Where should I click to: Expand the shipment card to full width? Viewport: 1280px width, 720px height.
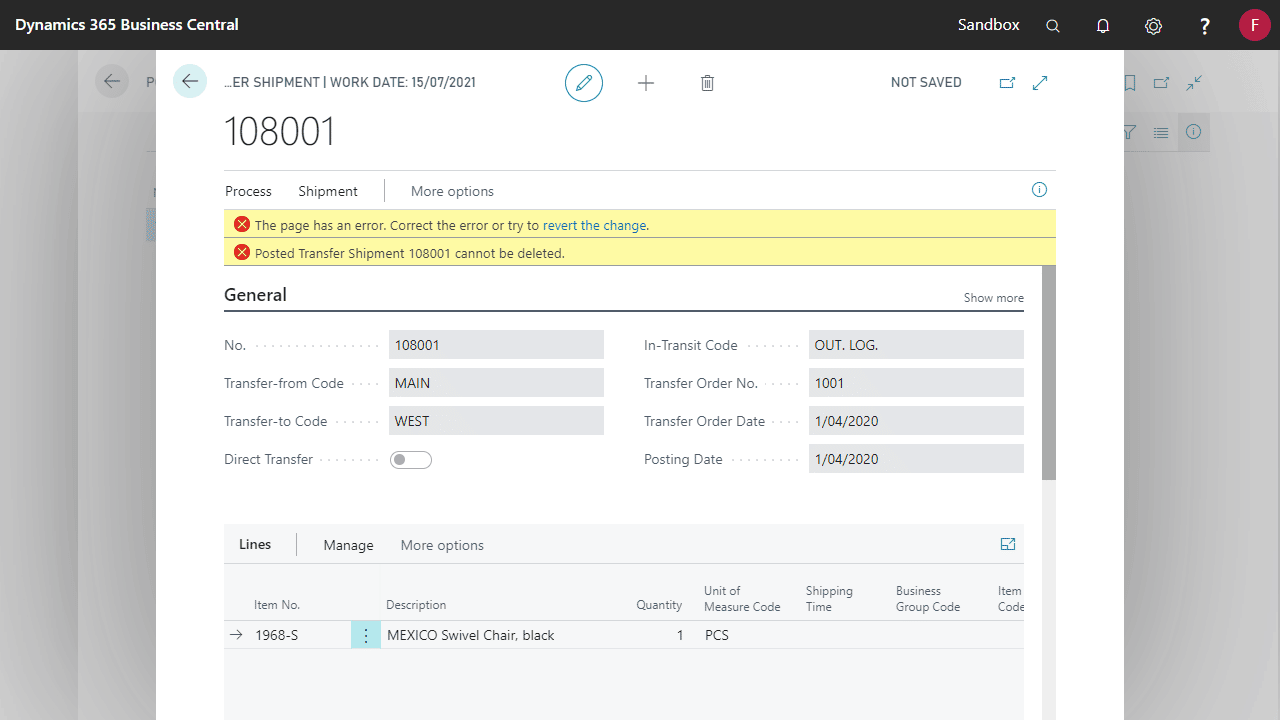pyautogui.click(x=1040, y=83)
